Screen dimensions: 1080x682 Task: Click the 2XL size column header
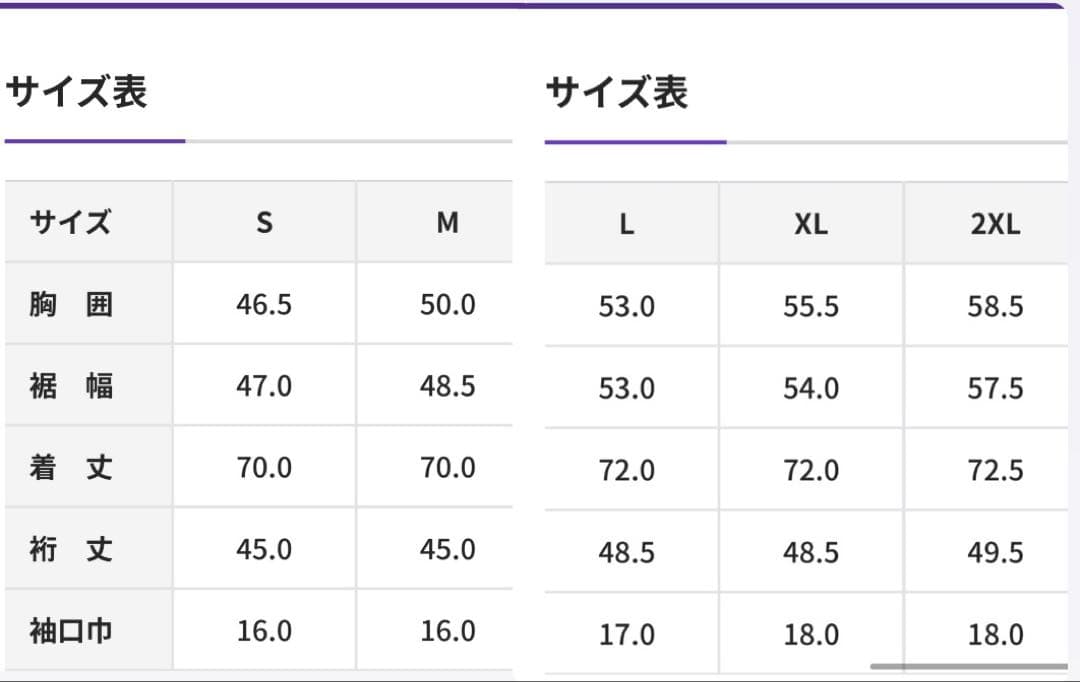coord(995,225)
